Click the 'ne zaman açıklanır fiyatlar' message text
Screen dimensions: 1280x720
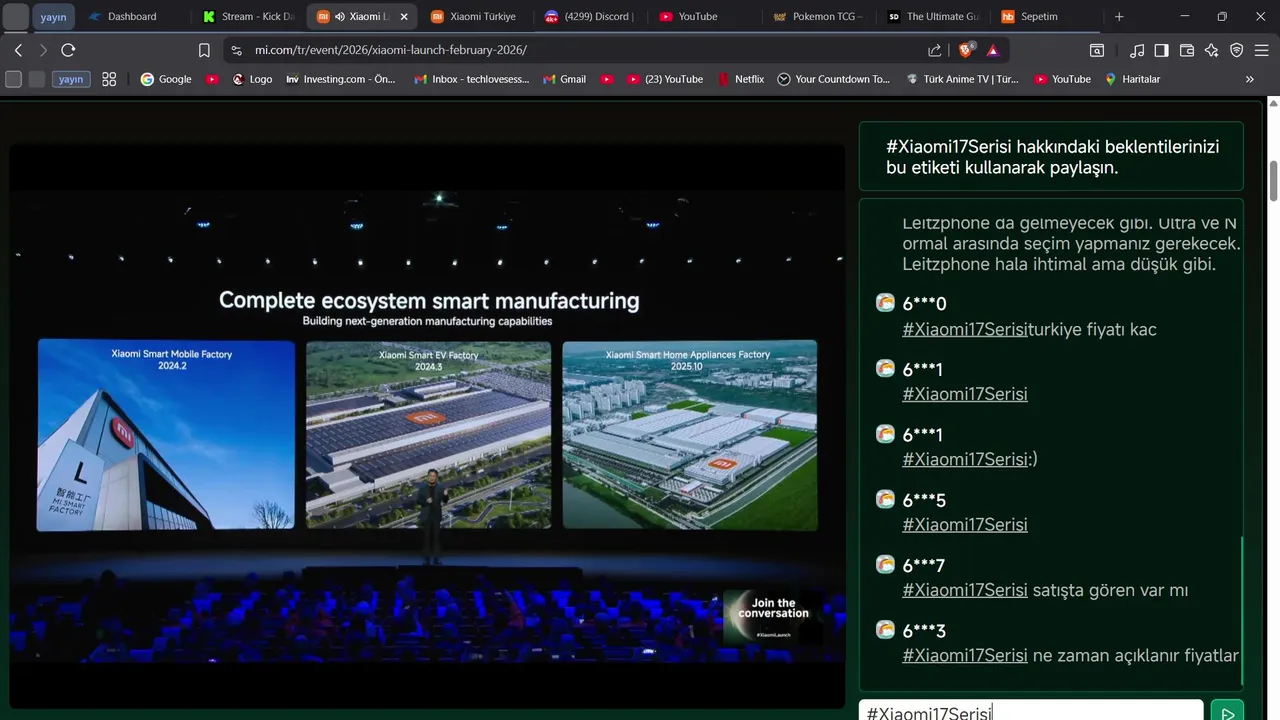tap(1136, 656)
